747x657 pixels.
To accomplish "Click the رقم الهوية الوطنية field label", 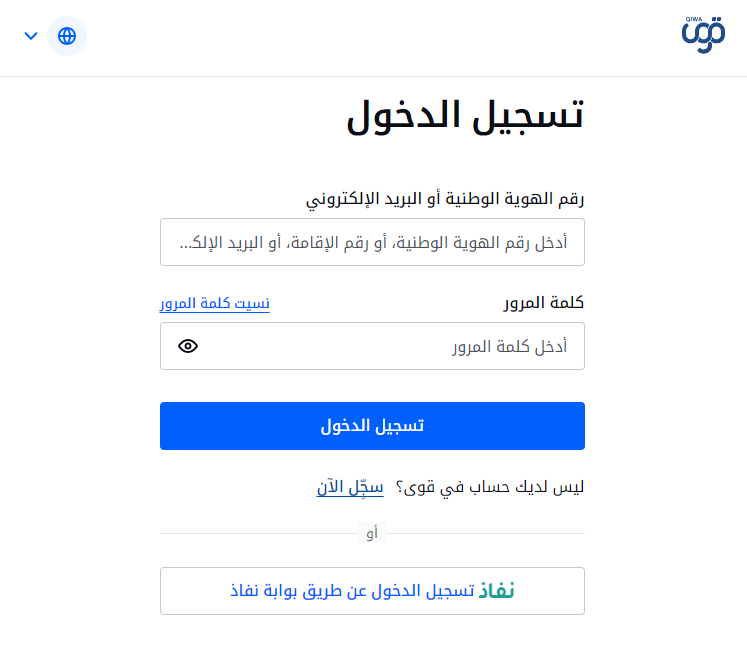I will coord(444,198).
